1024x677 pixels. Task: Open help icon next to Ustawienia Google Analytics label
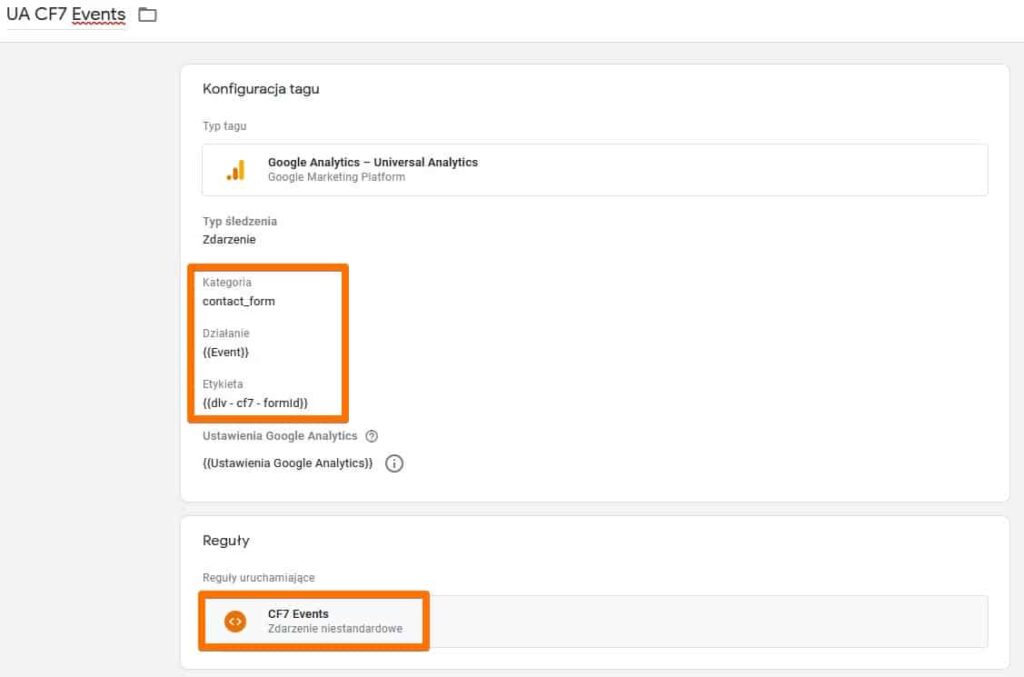coord(372,436)
